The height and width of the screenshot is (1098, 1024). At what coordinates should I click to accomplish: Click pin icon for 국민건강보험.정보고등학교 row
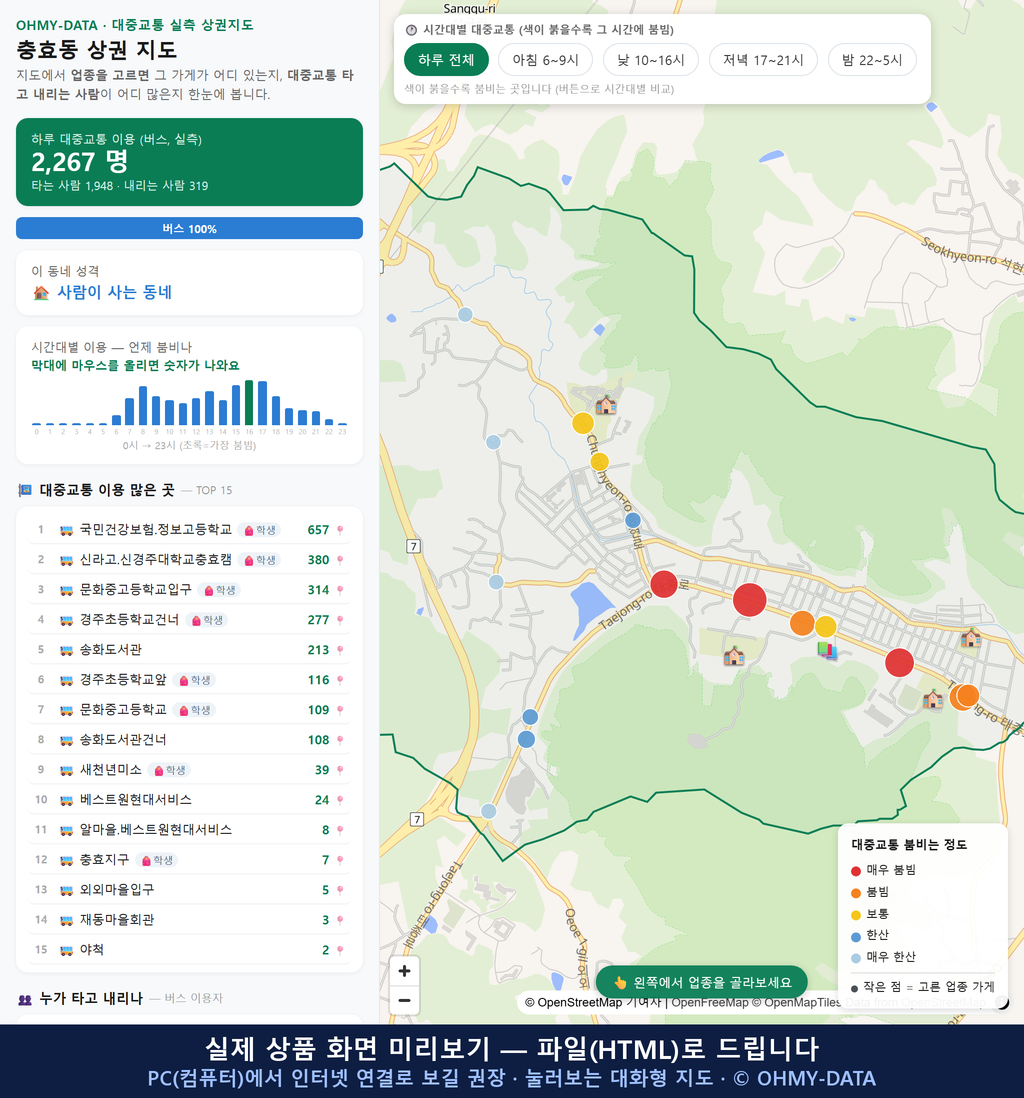340,530
